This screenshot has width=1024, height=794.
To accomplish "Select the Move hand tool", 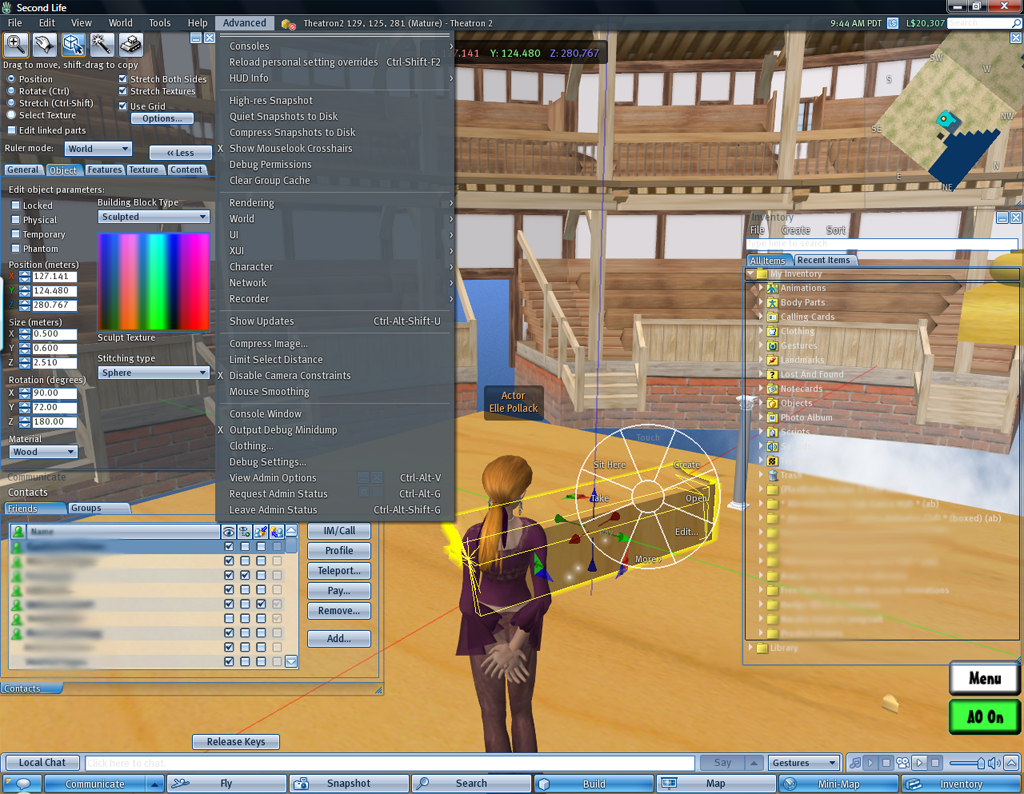I will 44,44.
